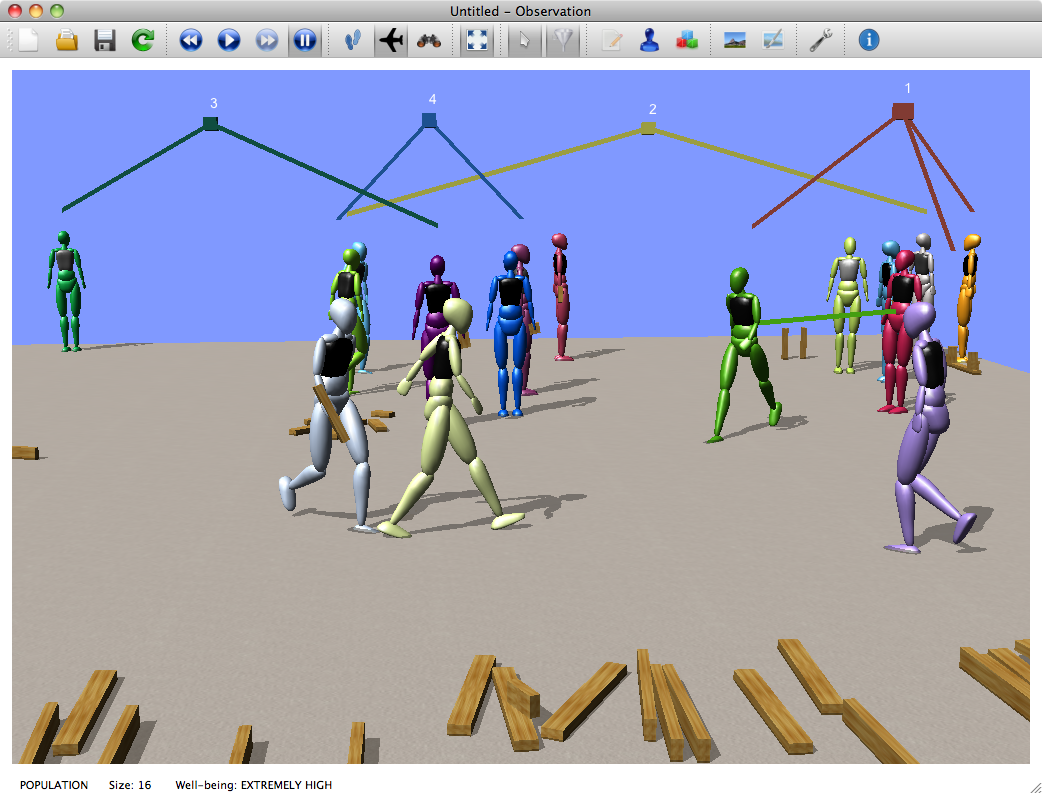Click the colored cubes icon

click(x=687, y=40)
